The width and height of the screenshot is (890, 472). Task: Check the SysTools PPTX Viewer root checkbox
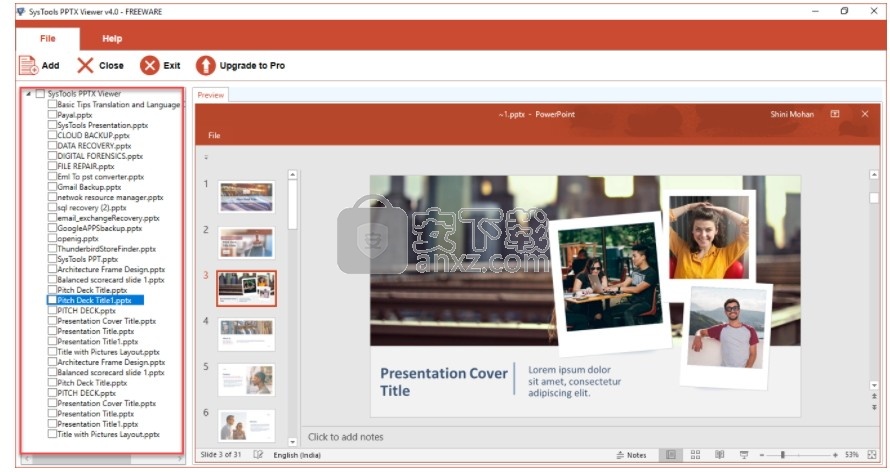click(40, 94)
